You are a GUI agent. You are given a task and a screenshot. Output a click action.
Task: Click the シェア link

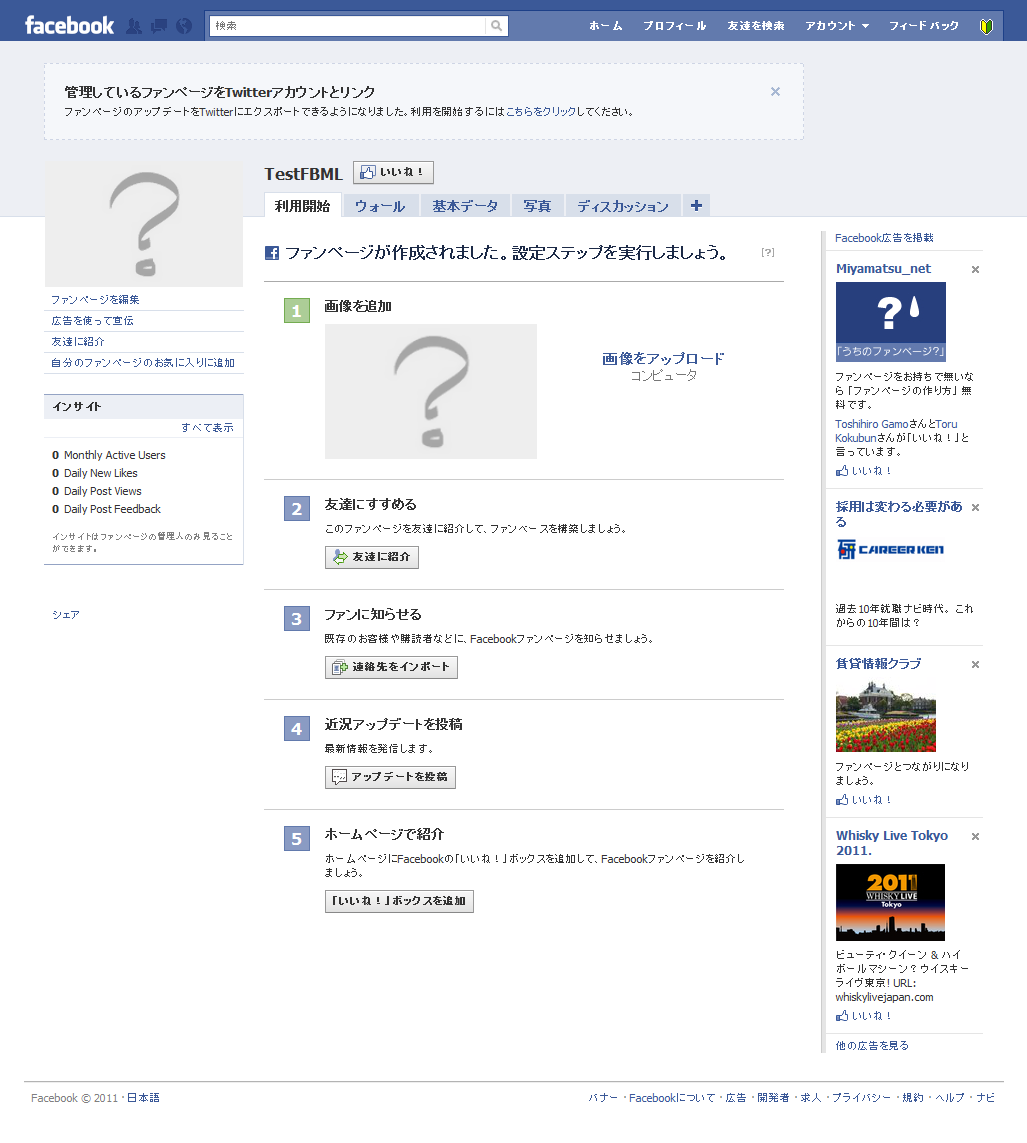[x=66, y=615]
